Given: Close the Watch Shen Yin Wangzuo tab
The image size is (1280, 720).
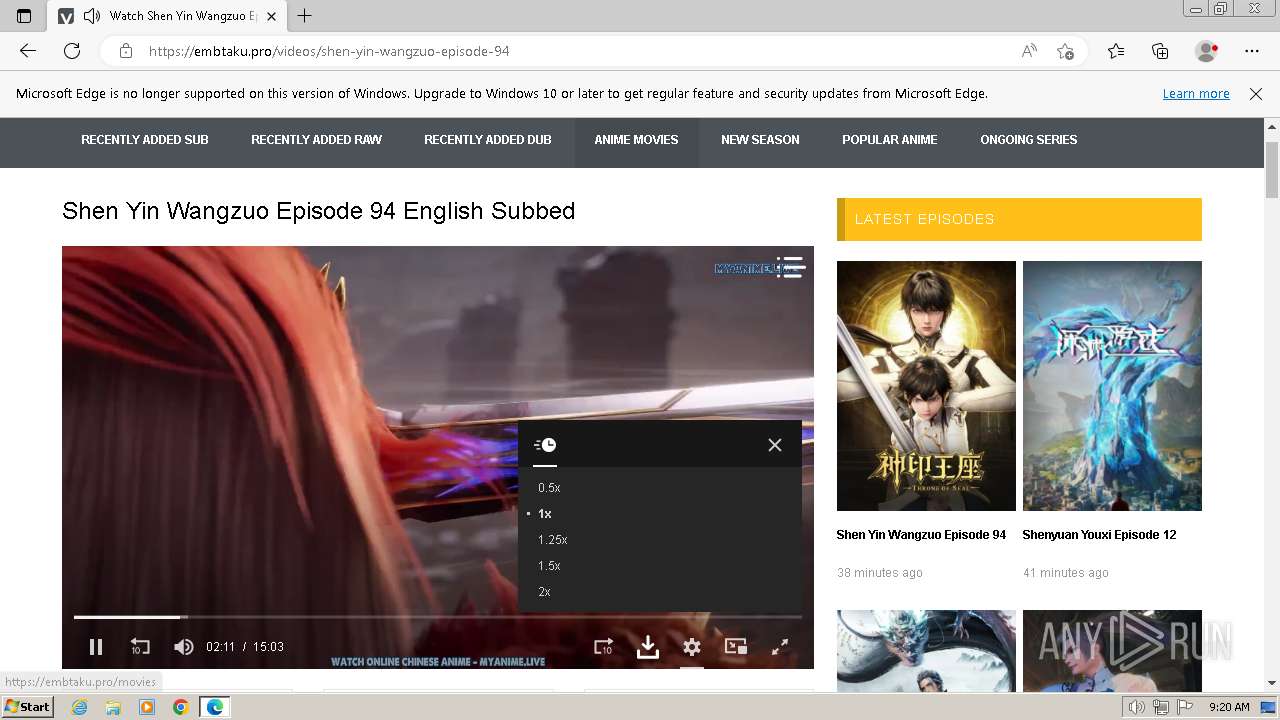Looking at the screenshot, I should click(271, 16).
